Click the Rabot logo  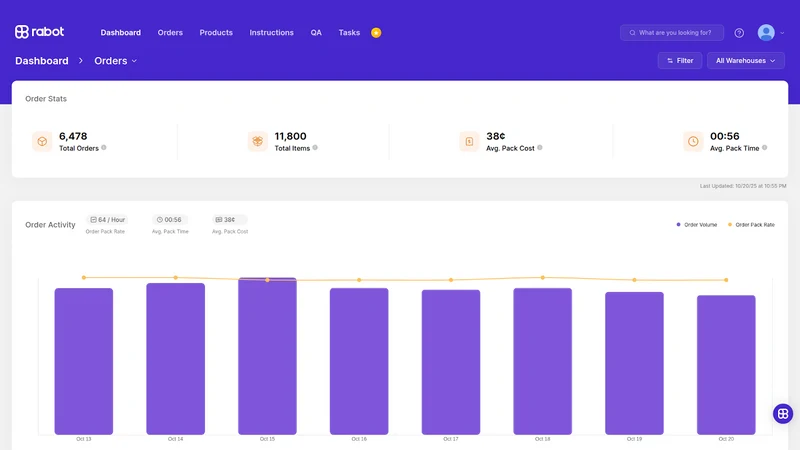[x=39, y=32]
